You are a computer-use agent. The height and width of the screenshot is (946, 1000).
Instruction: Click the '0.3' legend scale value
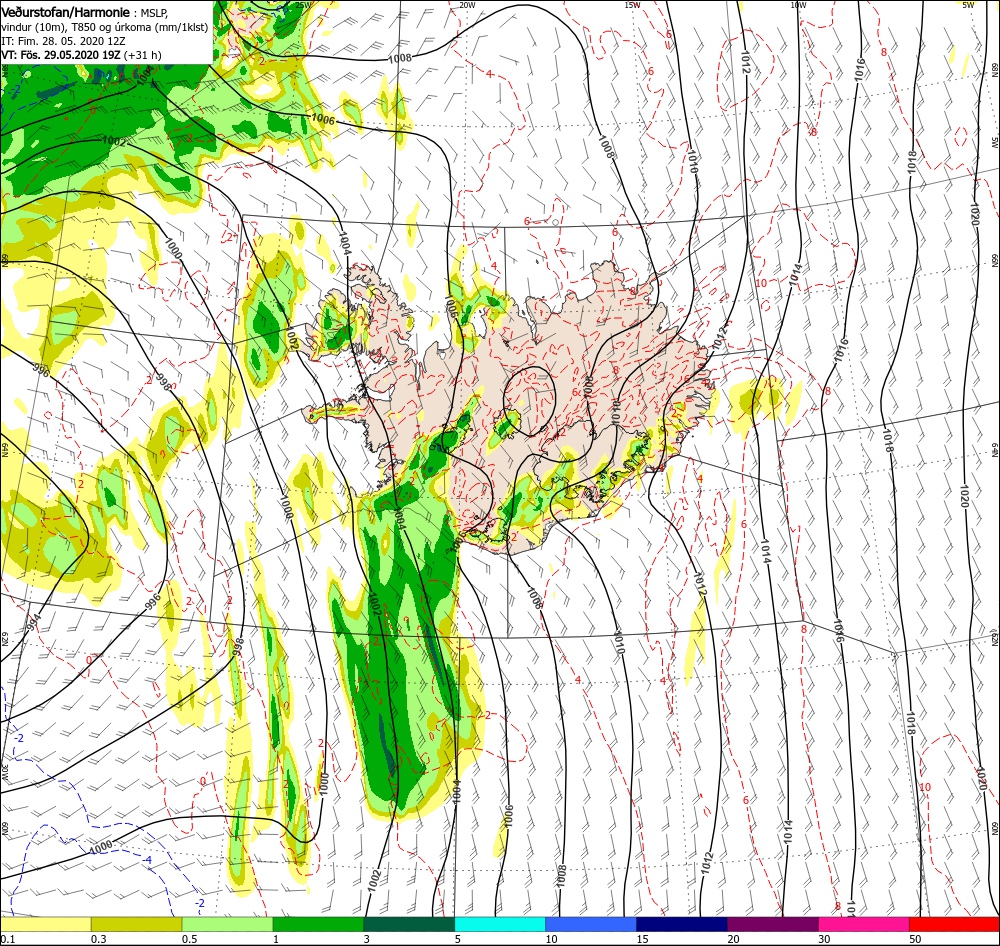98,939
